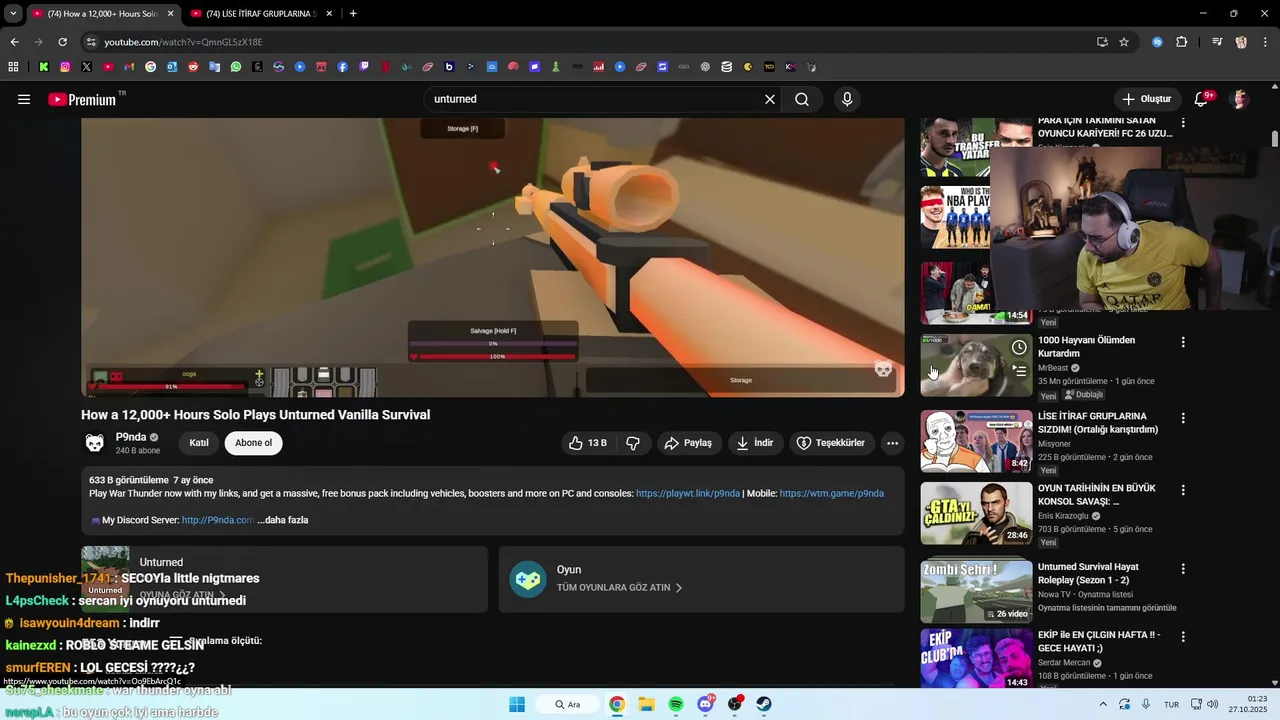Open P9nda channel avatar
1280x720 pixels.
pyautogui.click(x=95, y=443)
